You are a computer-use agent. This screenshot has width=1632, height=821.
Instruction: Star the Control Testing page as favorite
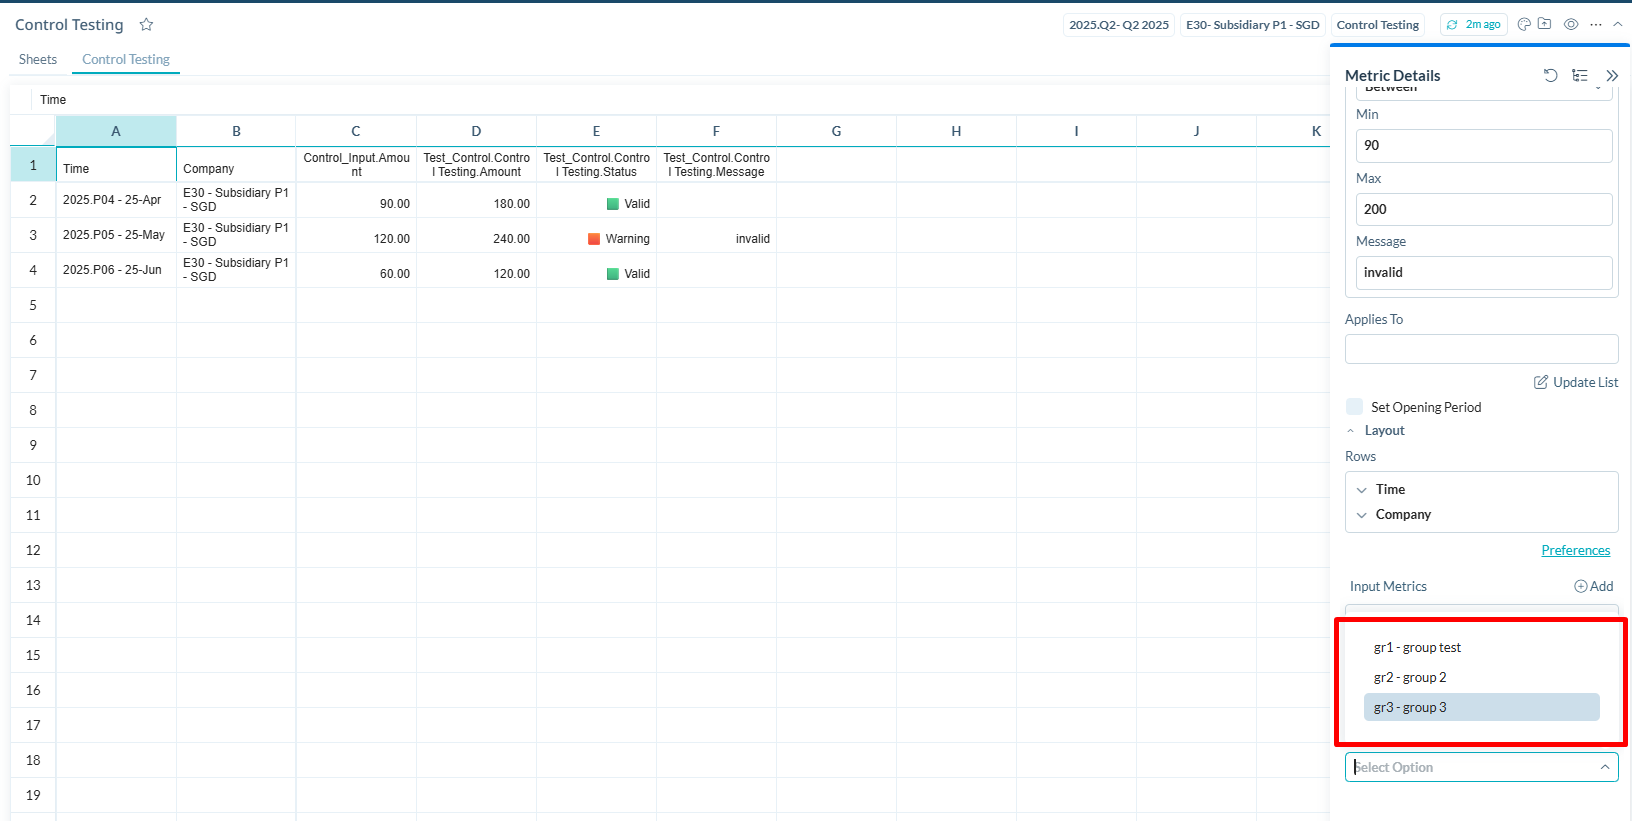[146, 25]
